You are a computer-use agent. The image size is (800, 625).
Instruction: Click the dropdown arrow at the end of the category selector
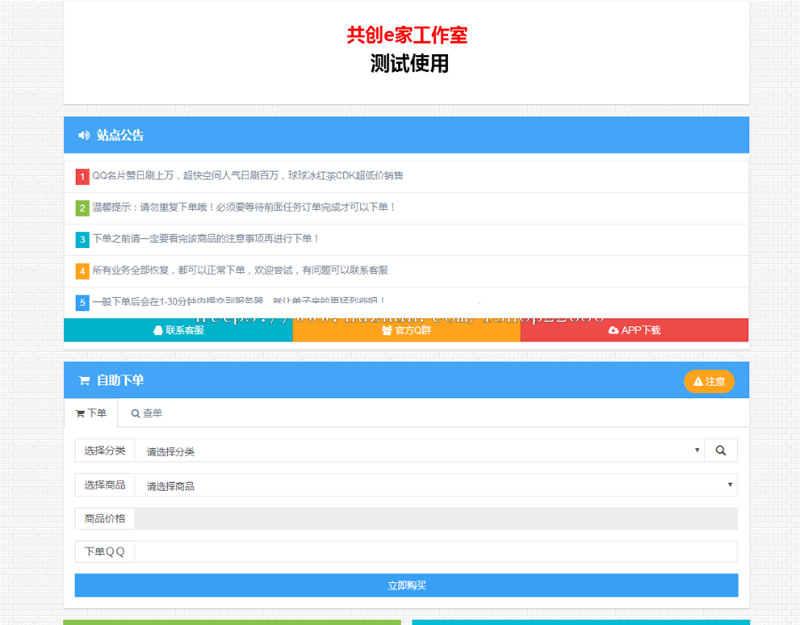coord(697,450)
